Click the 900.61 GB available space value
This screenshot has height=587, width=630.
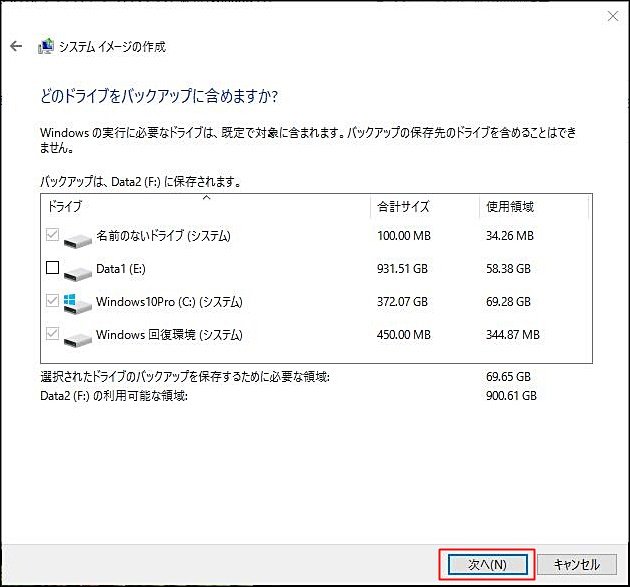point(511,396)
